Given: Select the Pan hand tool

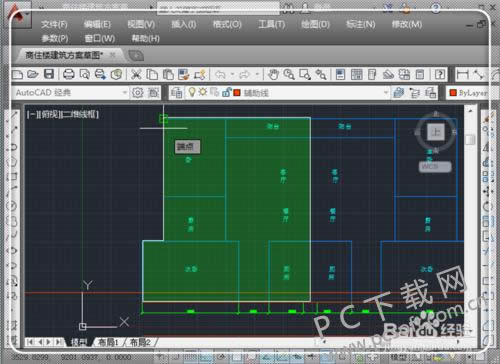Looking at the screenshot, I should pyautogui.click(x=273, y=74).
